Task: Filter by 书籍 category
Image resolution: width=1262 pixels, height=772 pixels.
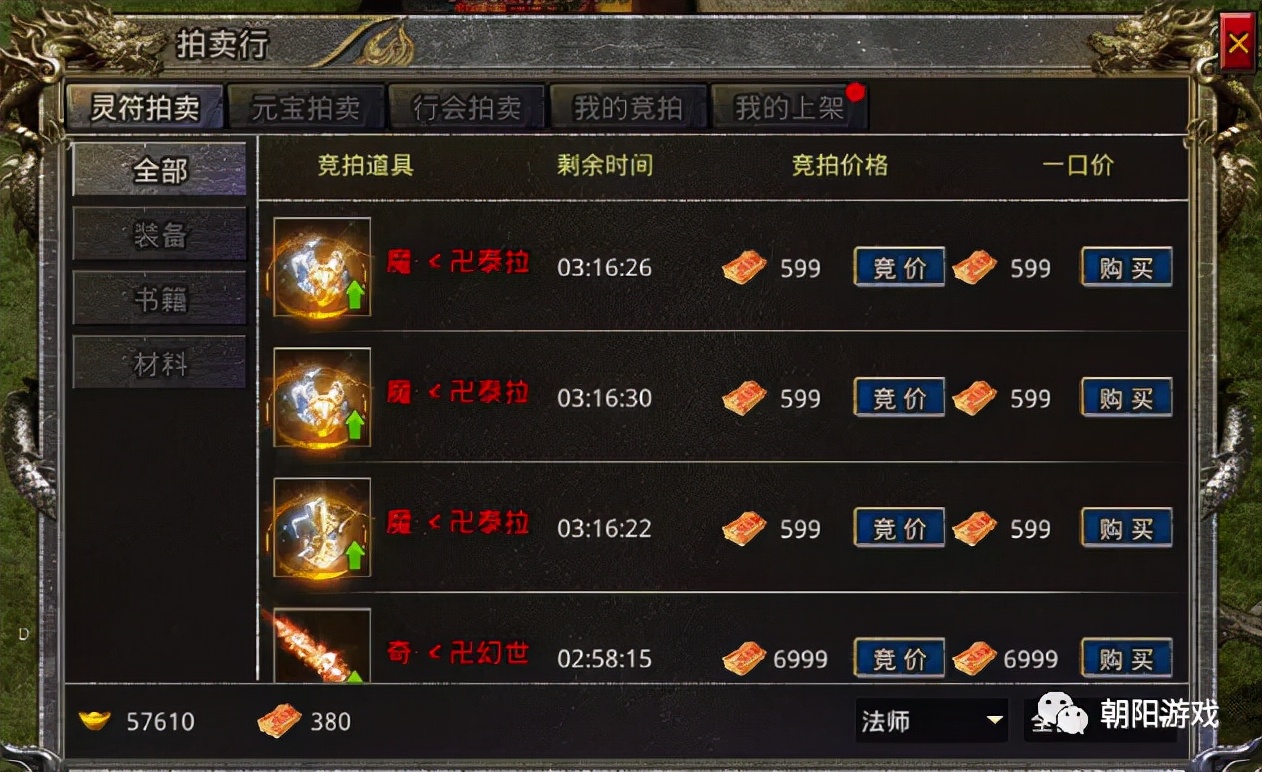Action: click(160, 299)
